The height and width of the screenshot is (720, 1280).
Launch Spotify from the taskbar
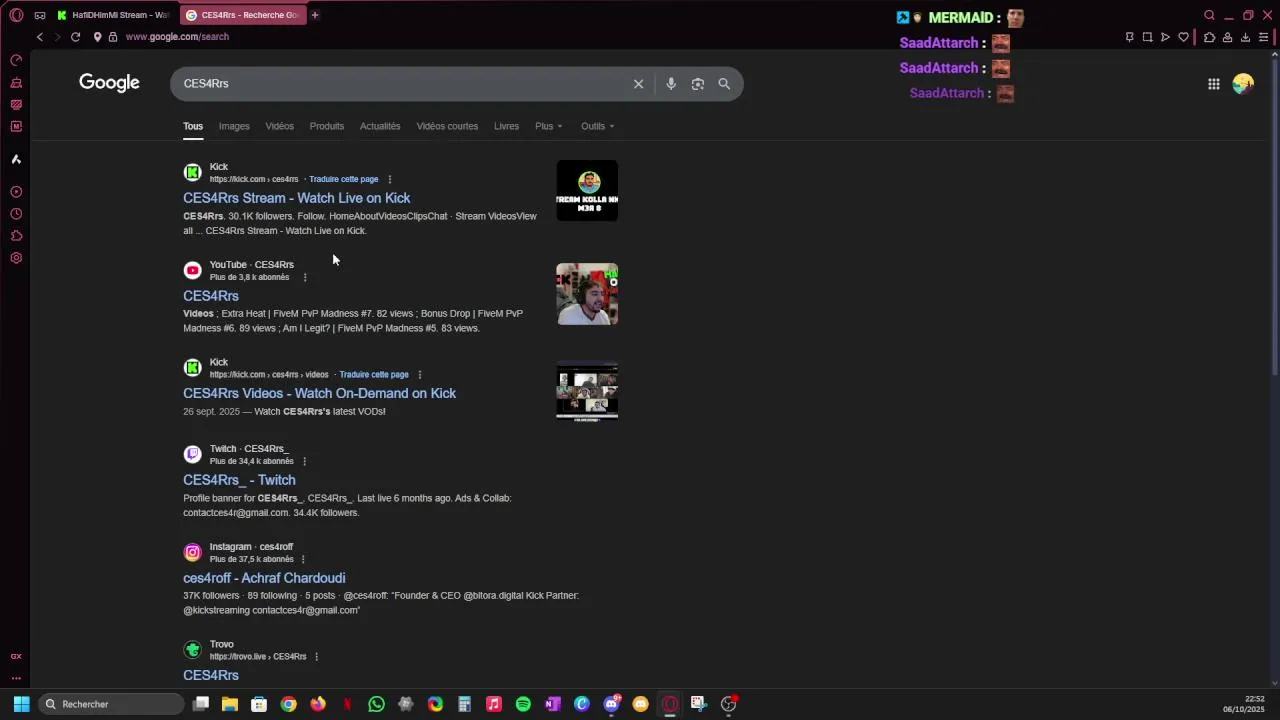(523, 704)
